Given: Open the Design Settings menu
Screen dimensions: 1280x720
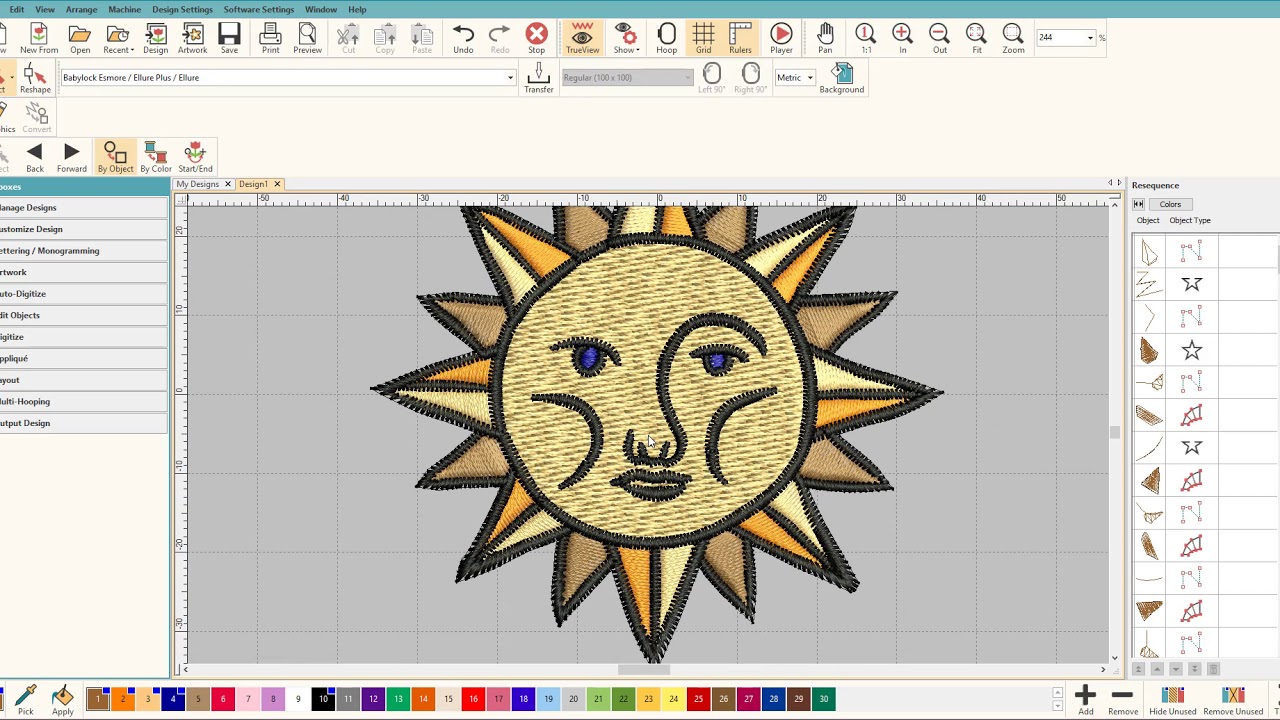Looking at the screenshot, I should tap(182, 9).
